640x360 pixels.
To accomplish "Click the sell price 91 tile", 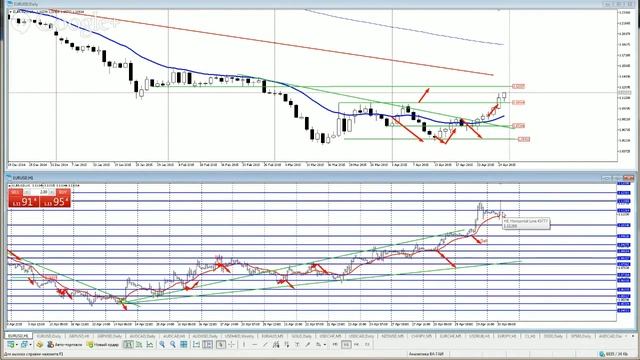I will pos(24,202).
